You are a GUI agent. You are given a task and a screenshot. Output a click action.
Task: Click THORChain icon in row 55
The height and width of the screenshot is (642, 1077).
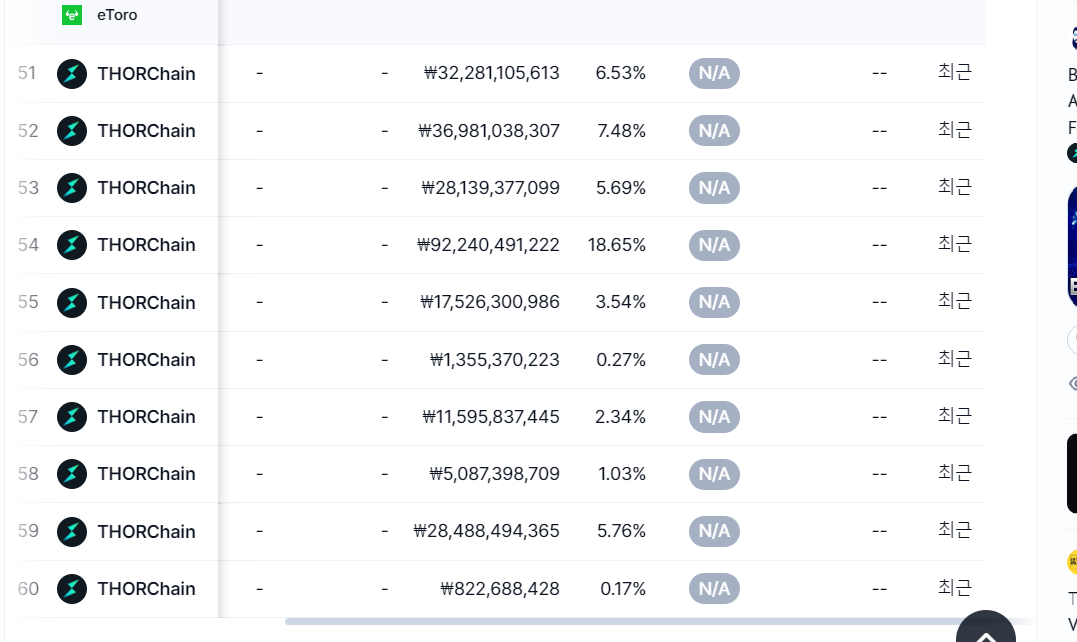(x=71, y=302)
